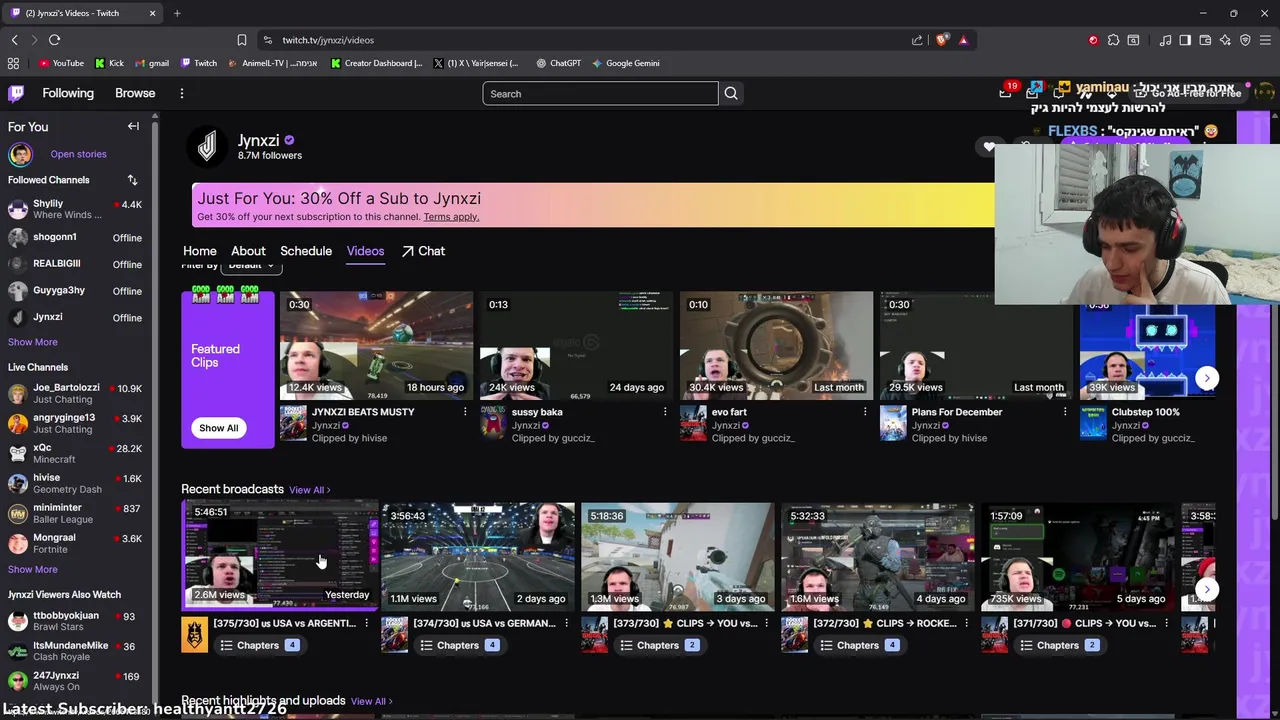
Task: Open the red recording extension icon
Action: point(1093,40)
